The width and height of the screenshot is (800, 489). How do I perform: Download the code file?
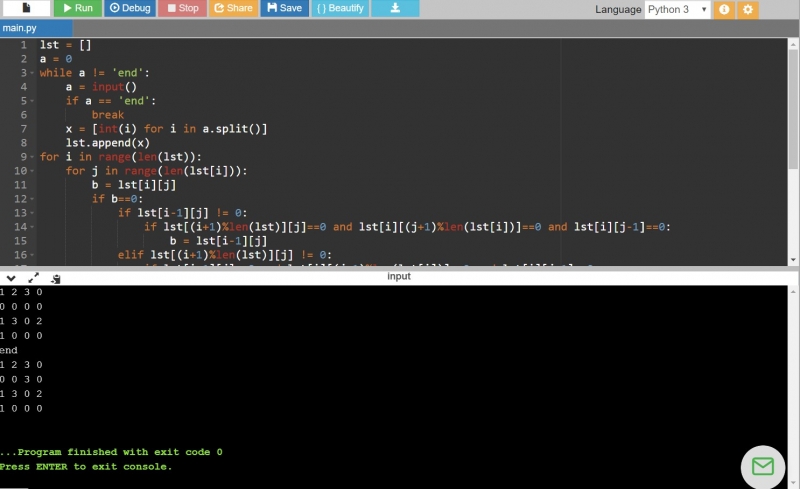395,8
